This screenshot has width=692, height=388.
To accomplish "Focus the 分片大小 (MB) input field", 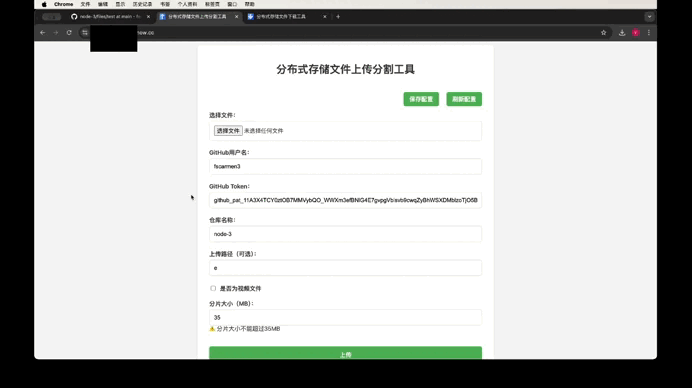I will coord(345,317).
